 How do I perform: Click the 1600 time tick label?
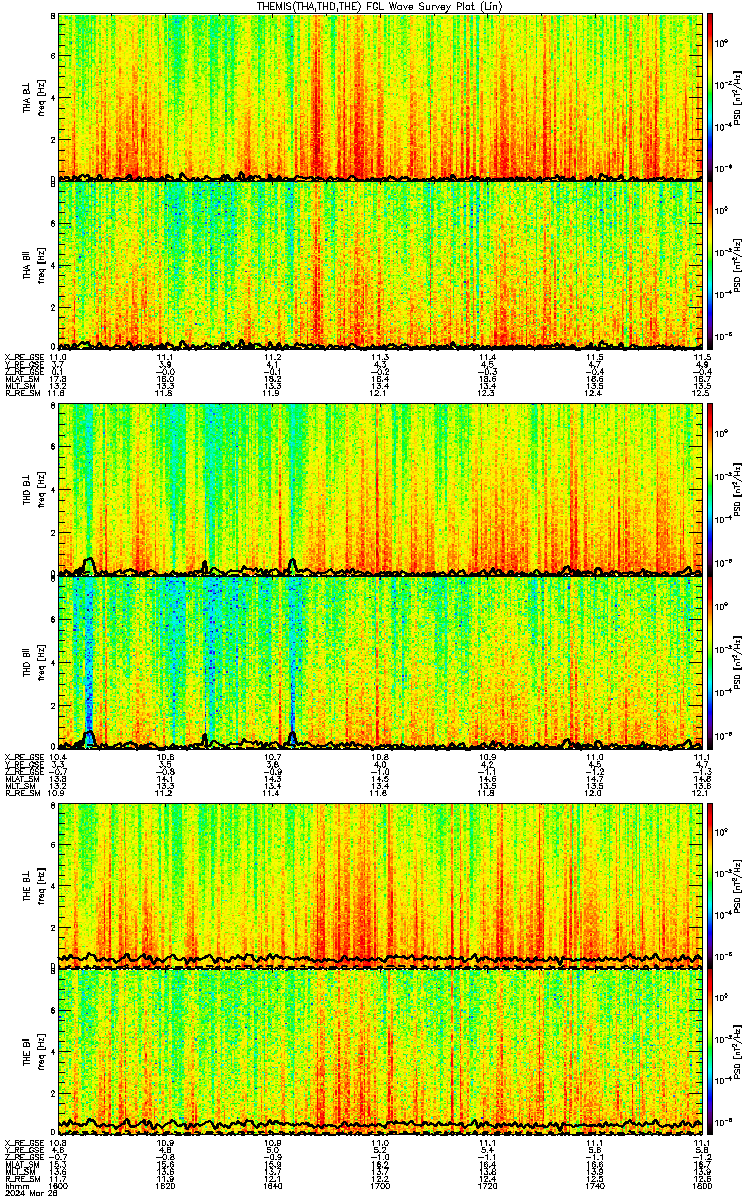point(59,1185)
